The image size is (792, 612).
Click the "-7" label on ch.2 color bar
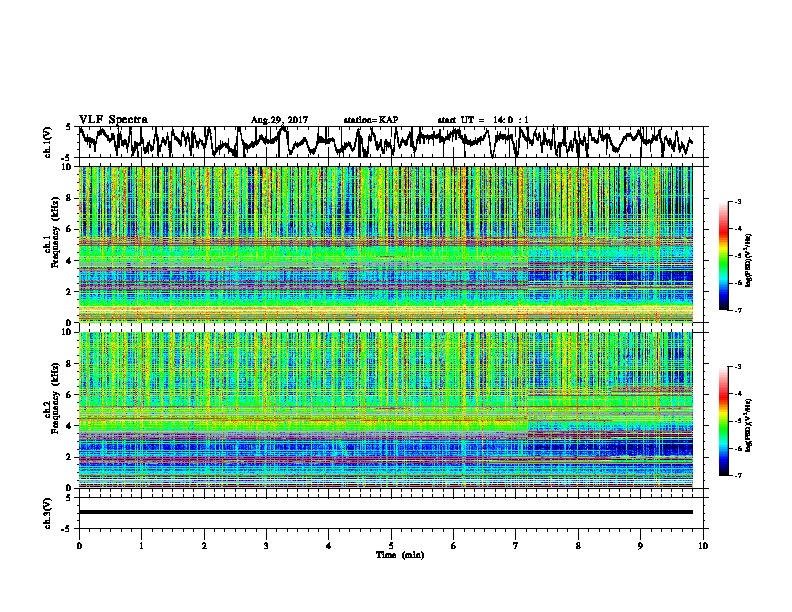737,476
